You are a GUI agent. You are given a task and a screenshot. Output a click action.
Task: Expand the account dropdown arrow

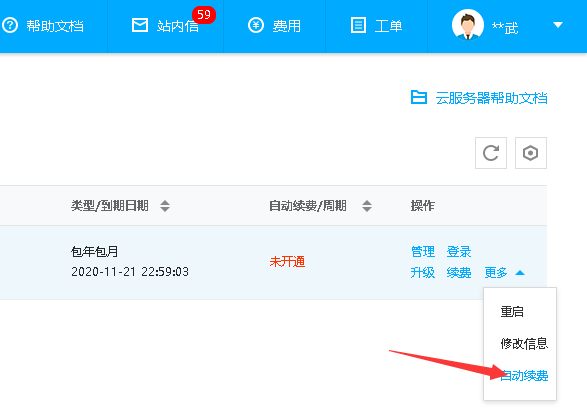(558, 25)
